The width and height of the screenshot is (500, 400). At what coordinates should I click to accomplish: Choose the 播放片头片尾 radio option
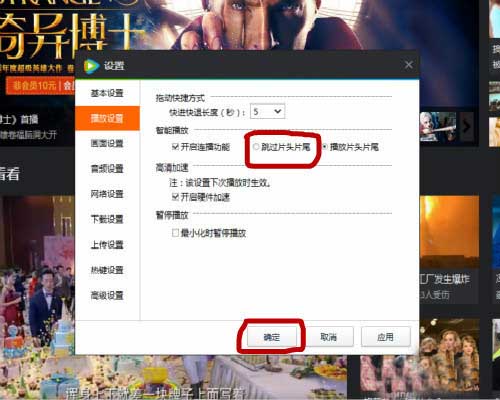point(325,147)
